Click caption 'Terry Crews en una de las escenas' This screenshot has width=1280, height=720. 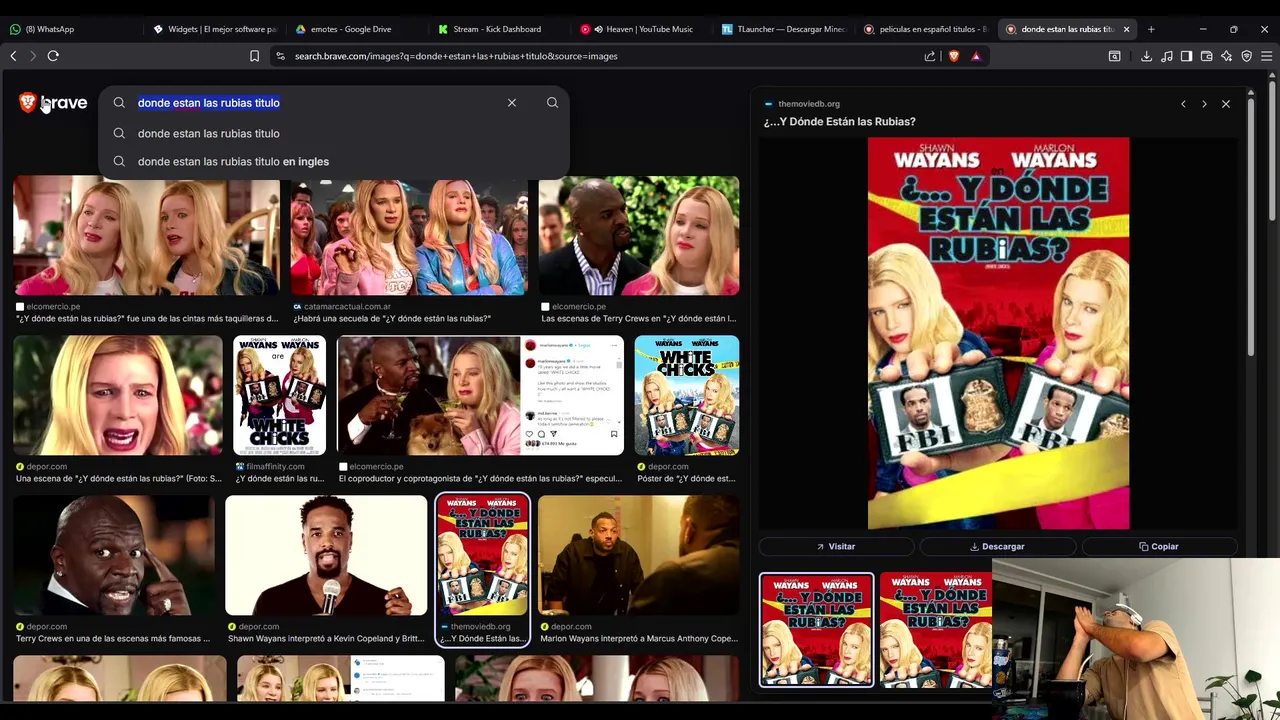coord(113,639)
